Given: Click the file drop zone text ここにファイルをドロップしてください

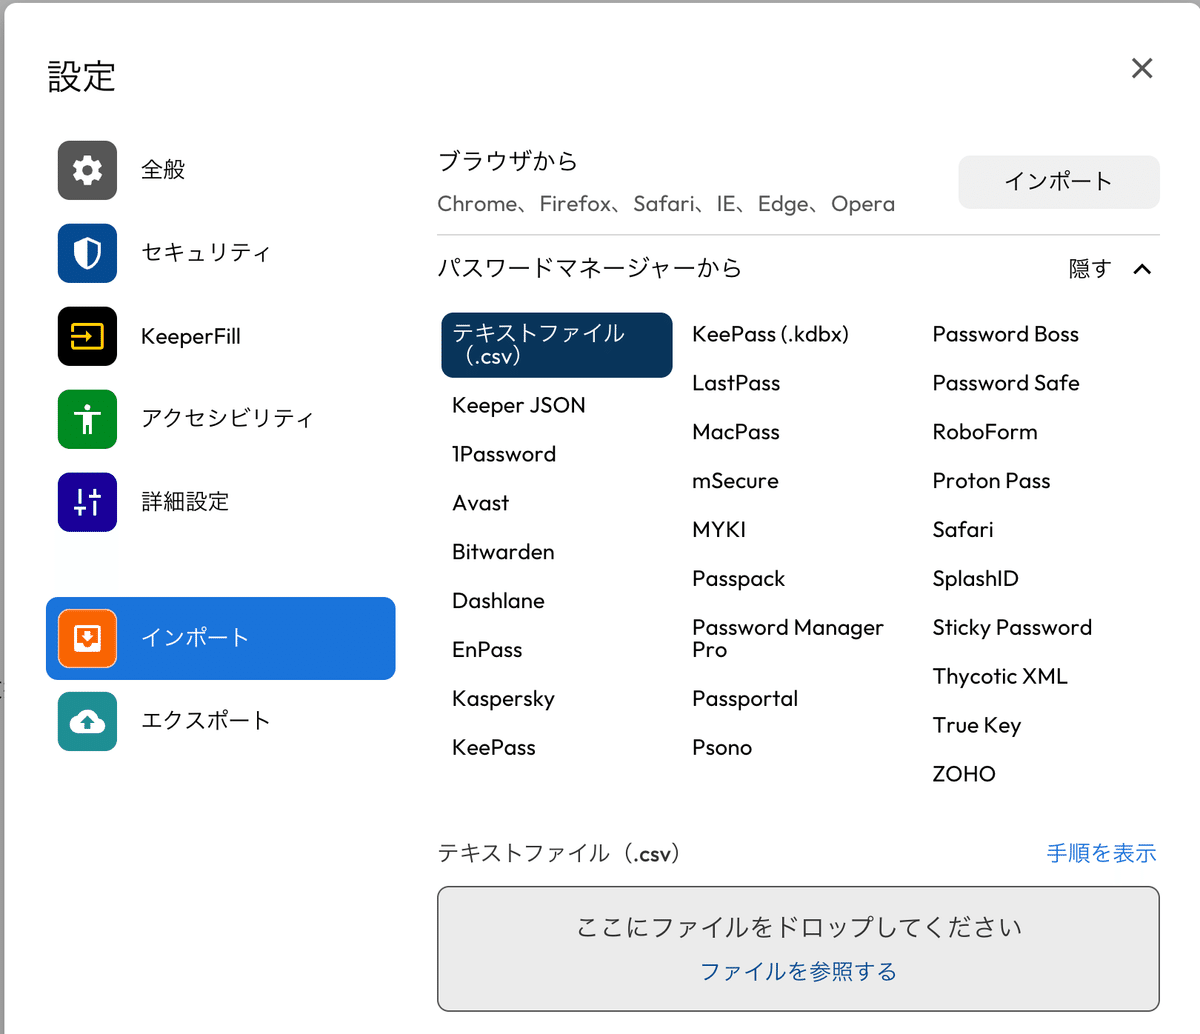Looking at the screenshot, I should pos(798,927).
